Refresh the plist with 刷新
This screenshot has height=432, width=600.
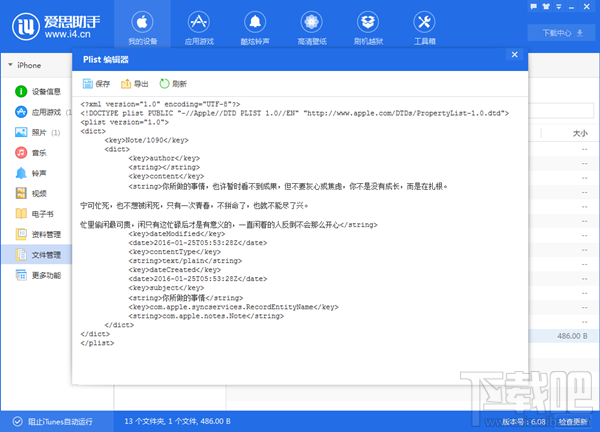click(173, 84)
